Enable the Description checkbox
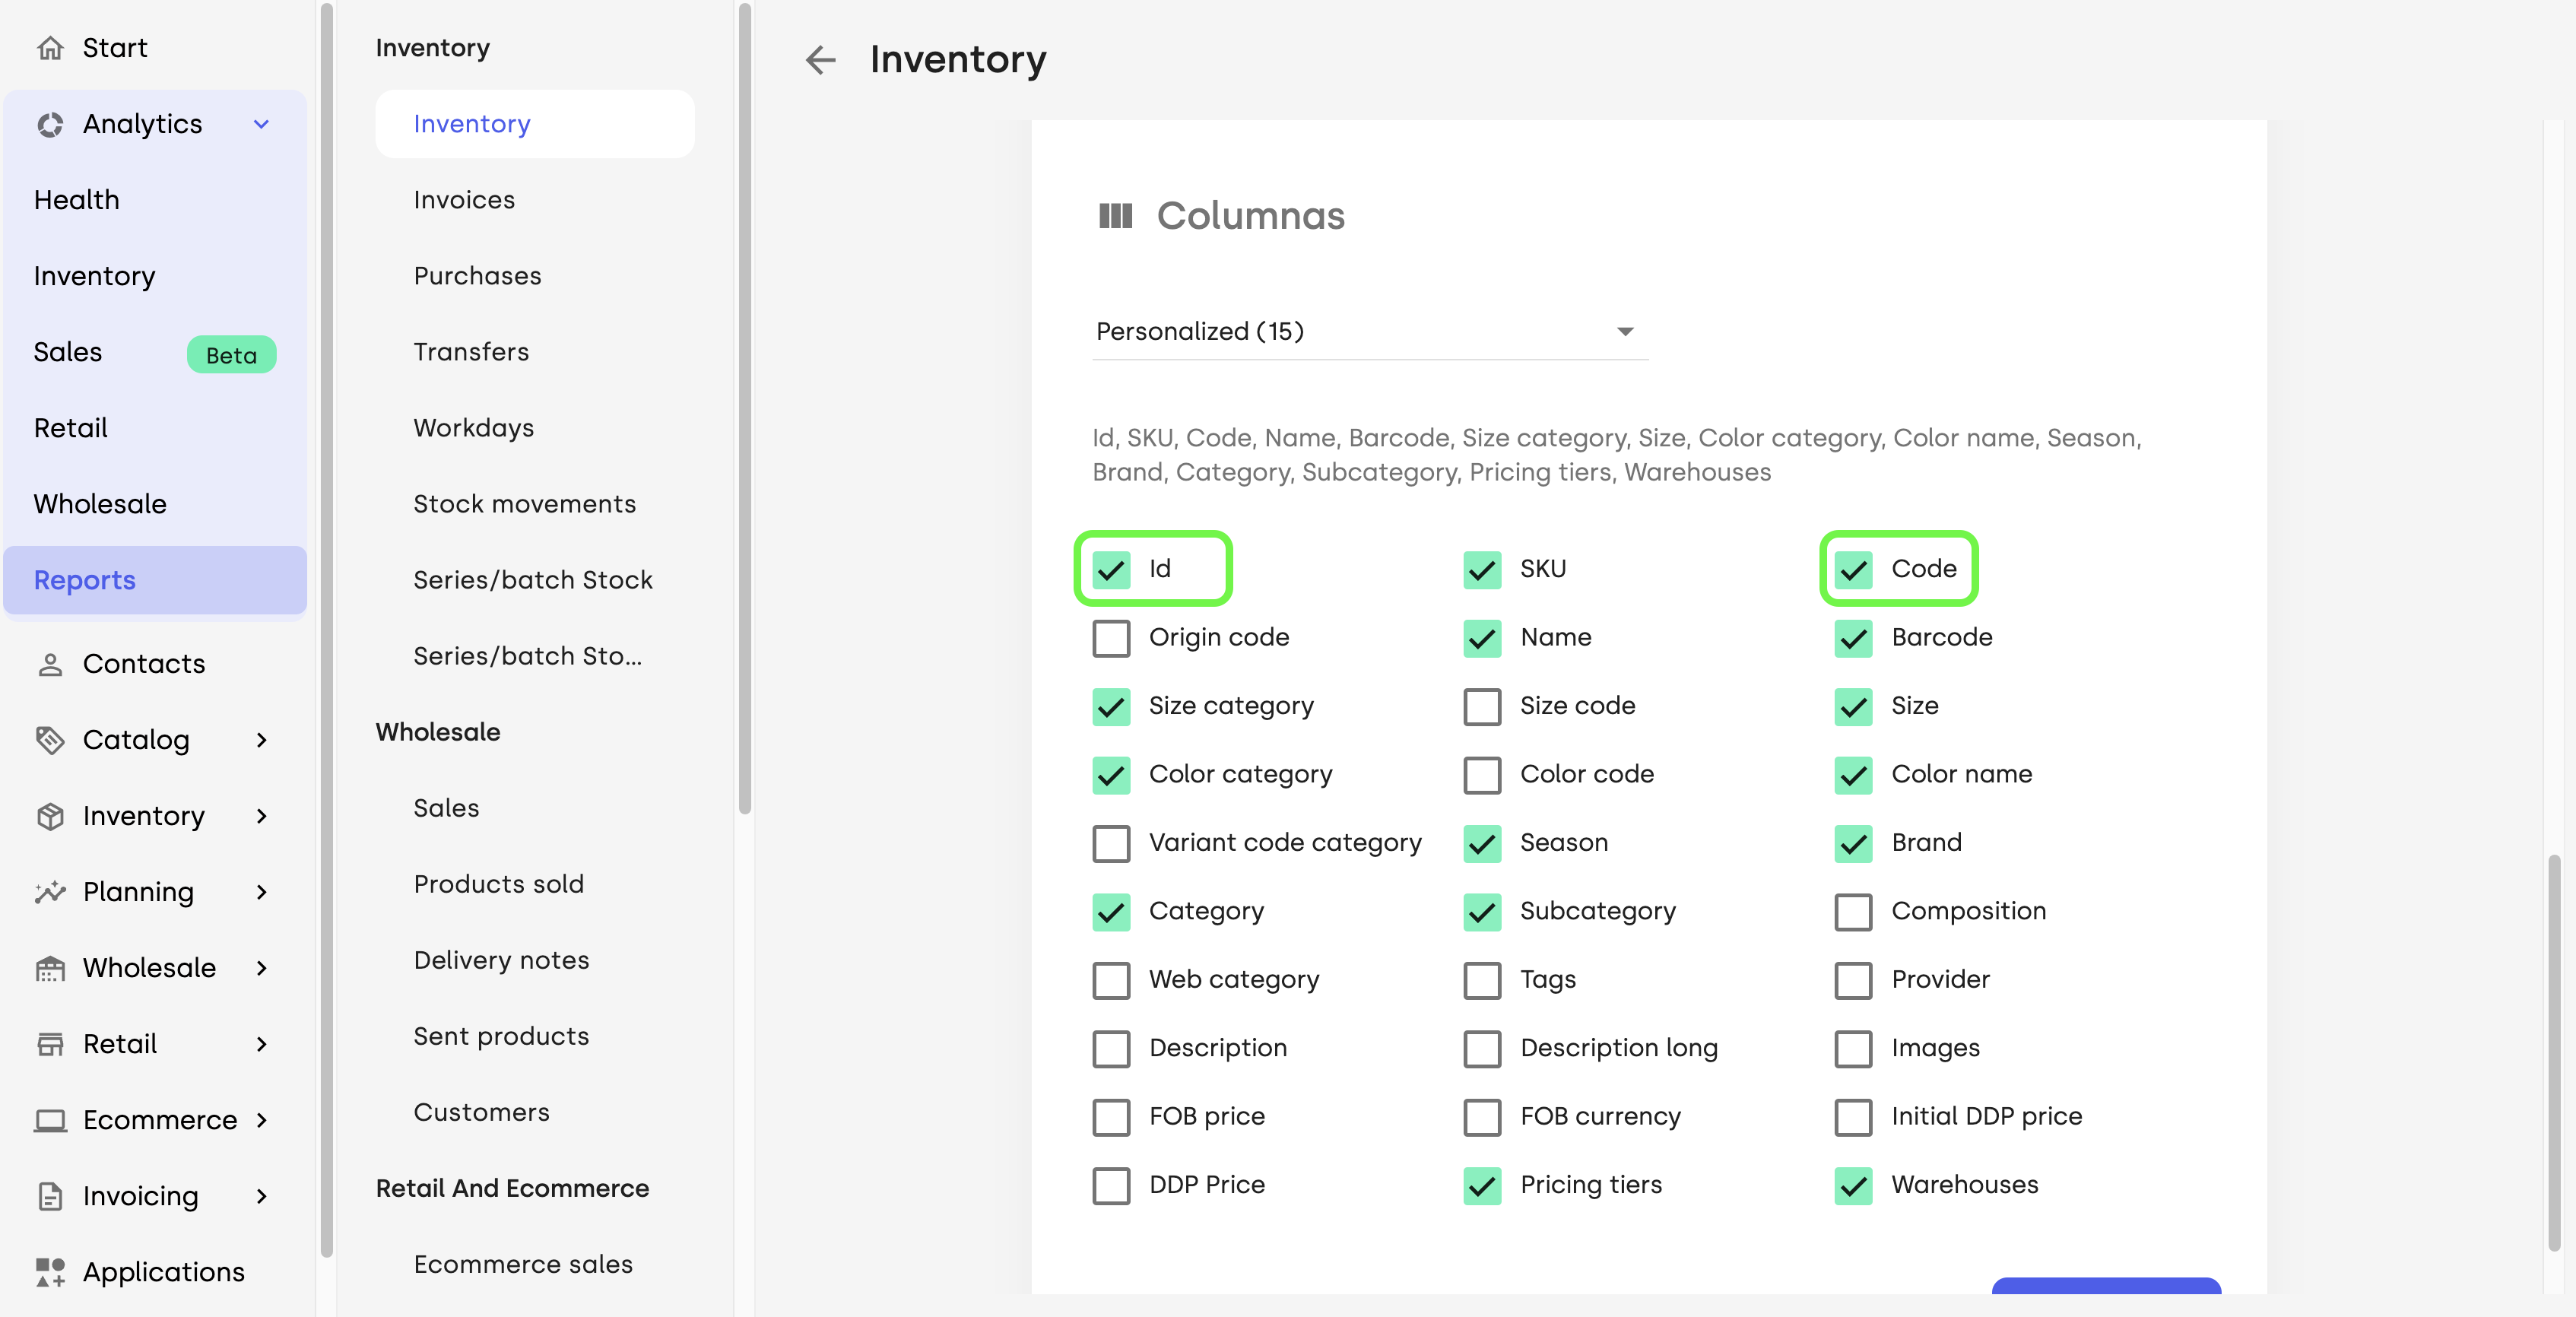 1111,1049
